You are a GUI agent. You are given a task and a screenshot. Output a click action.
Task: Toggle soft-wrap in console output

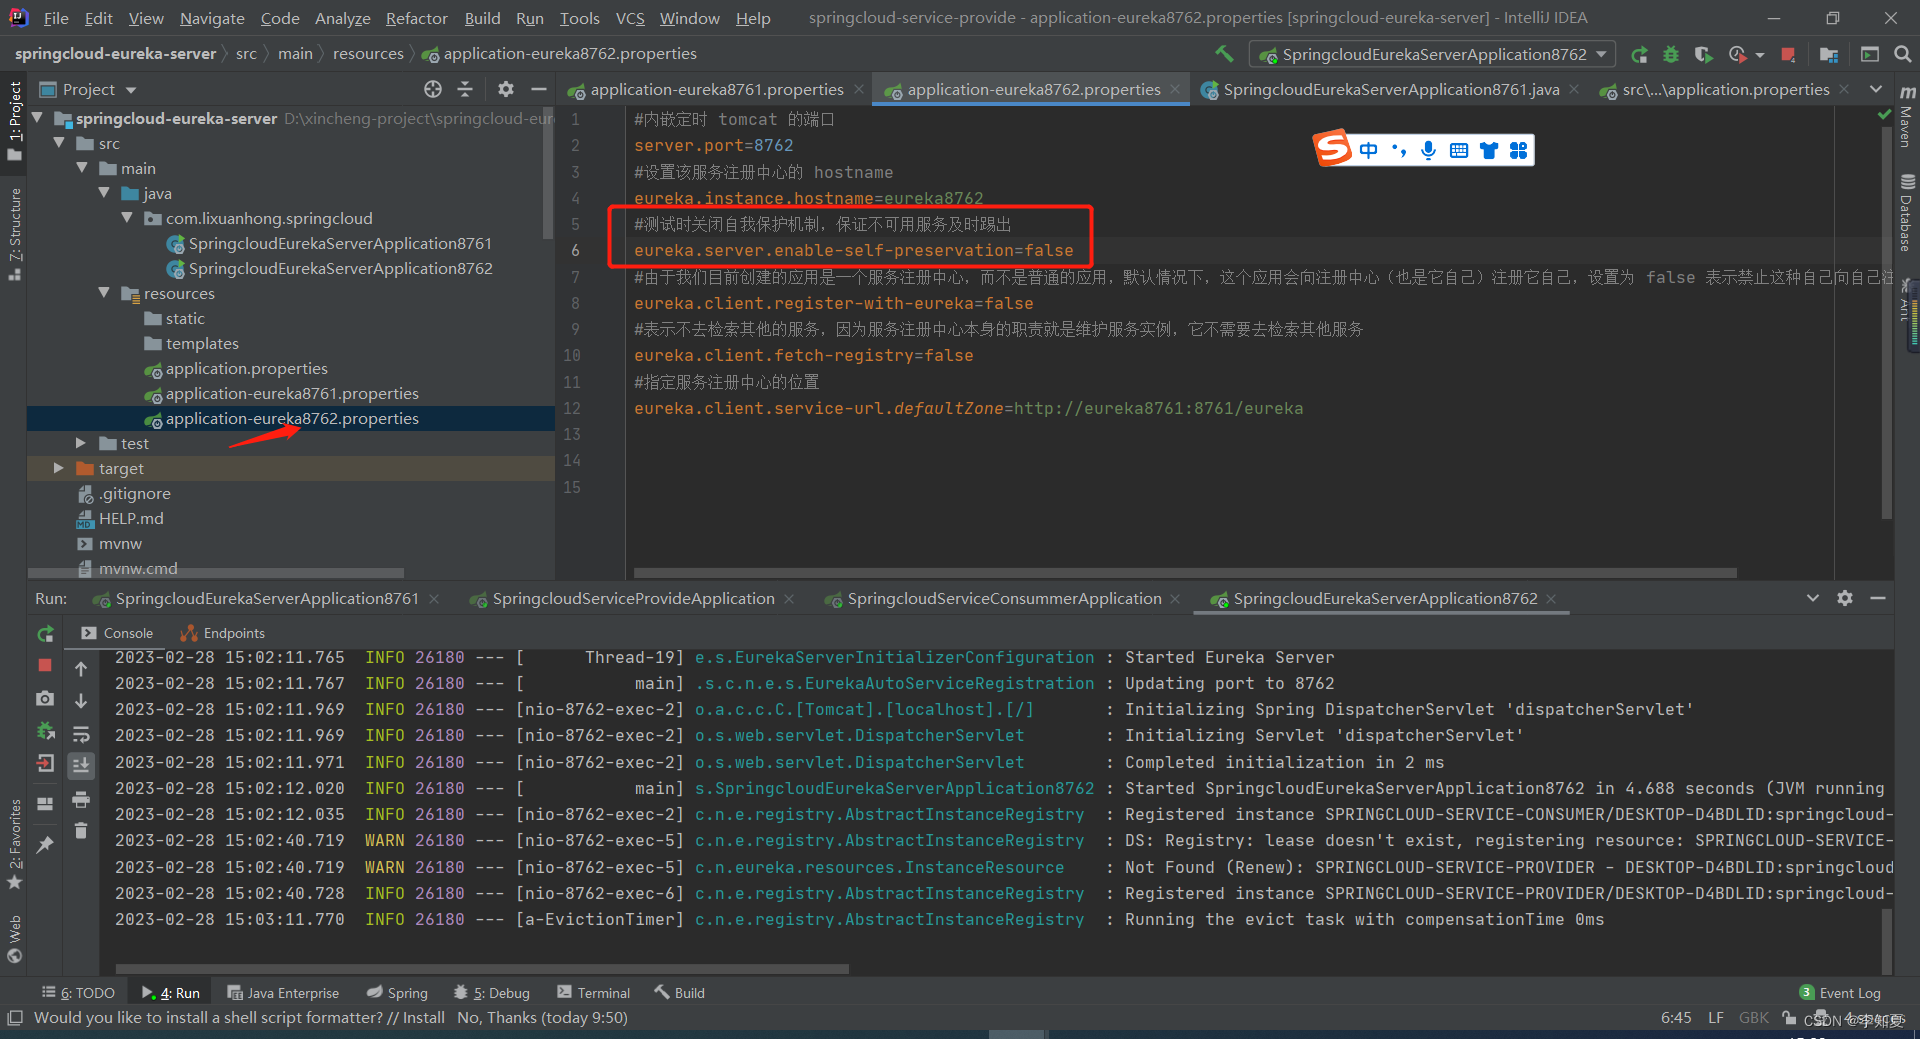coord(81,734)
